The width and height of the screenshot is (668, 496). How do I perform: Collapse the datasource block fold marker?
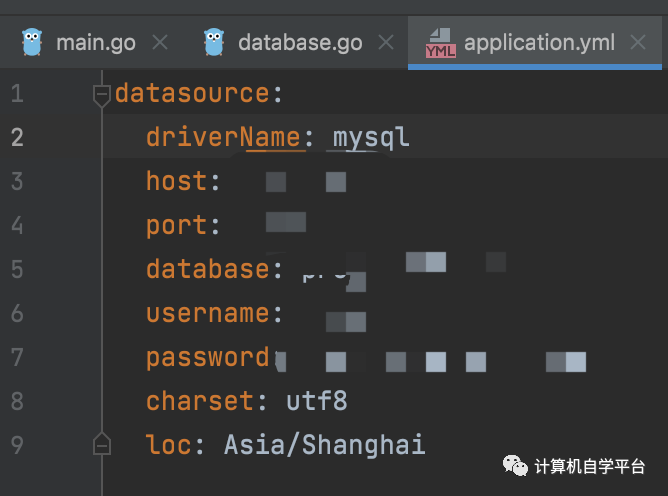tap(101, 95)
